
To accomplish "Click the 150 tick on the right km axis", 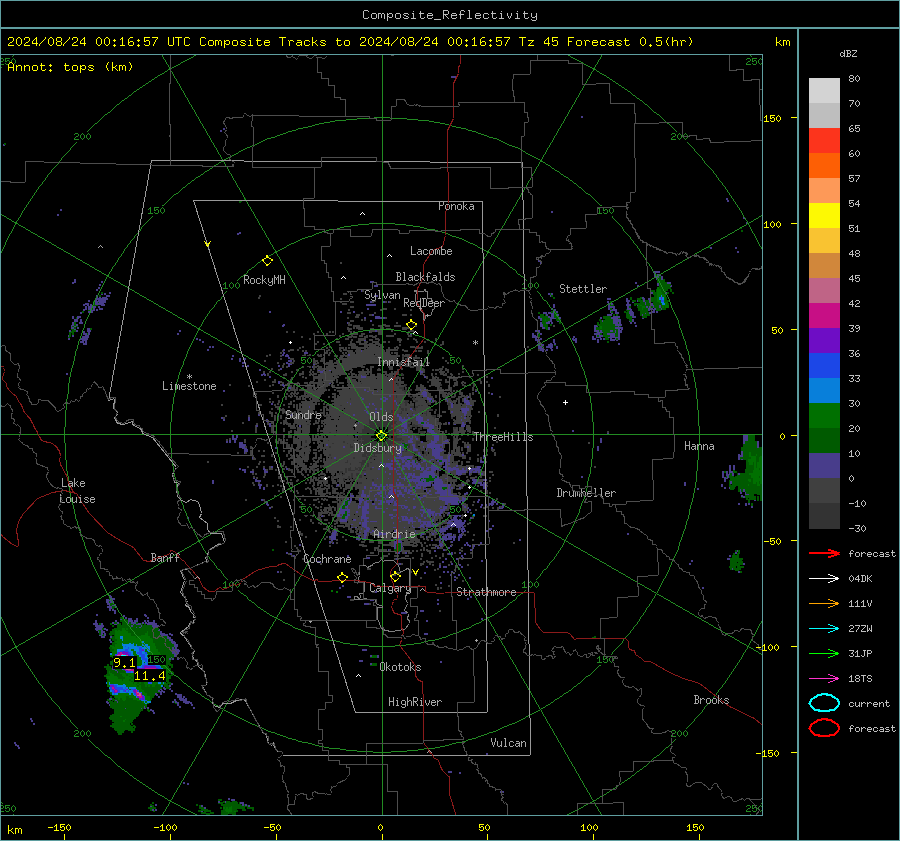I will [772, 118].
